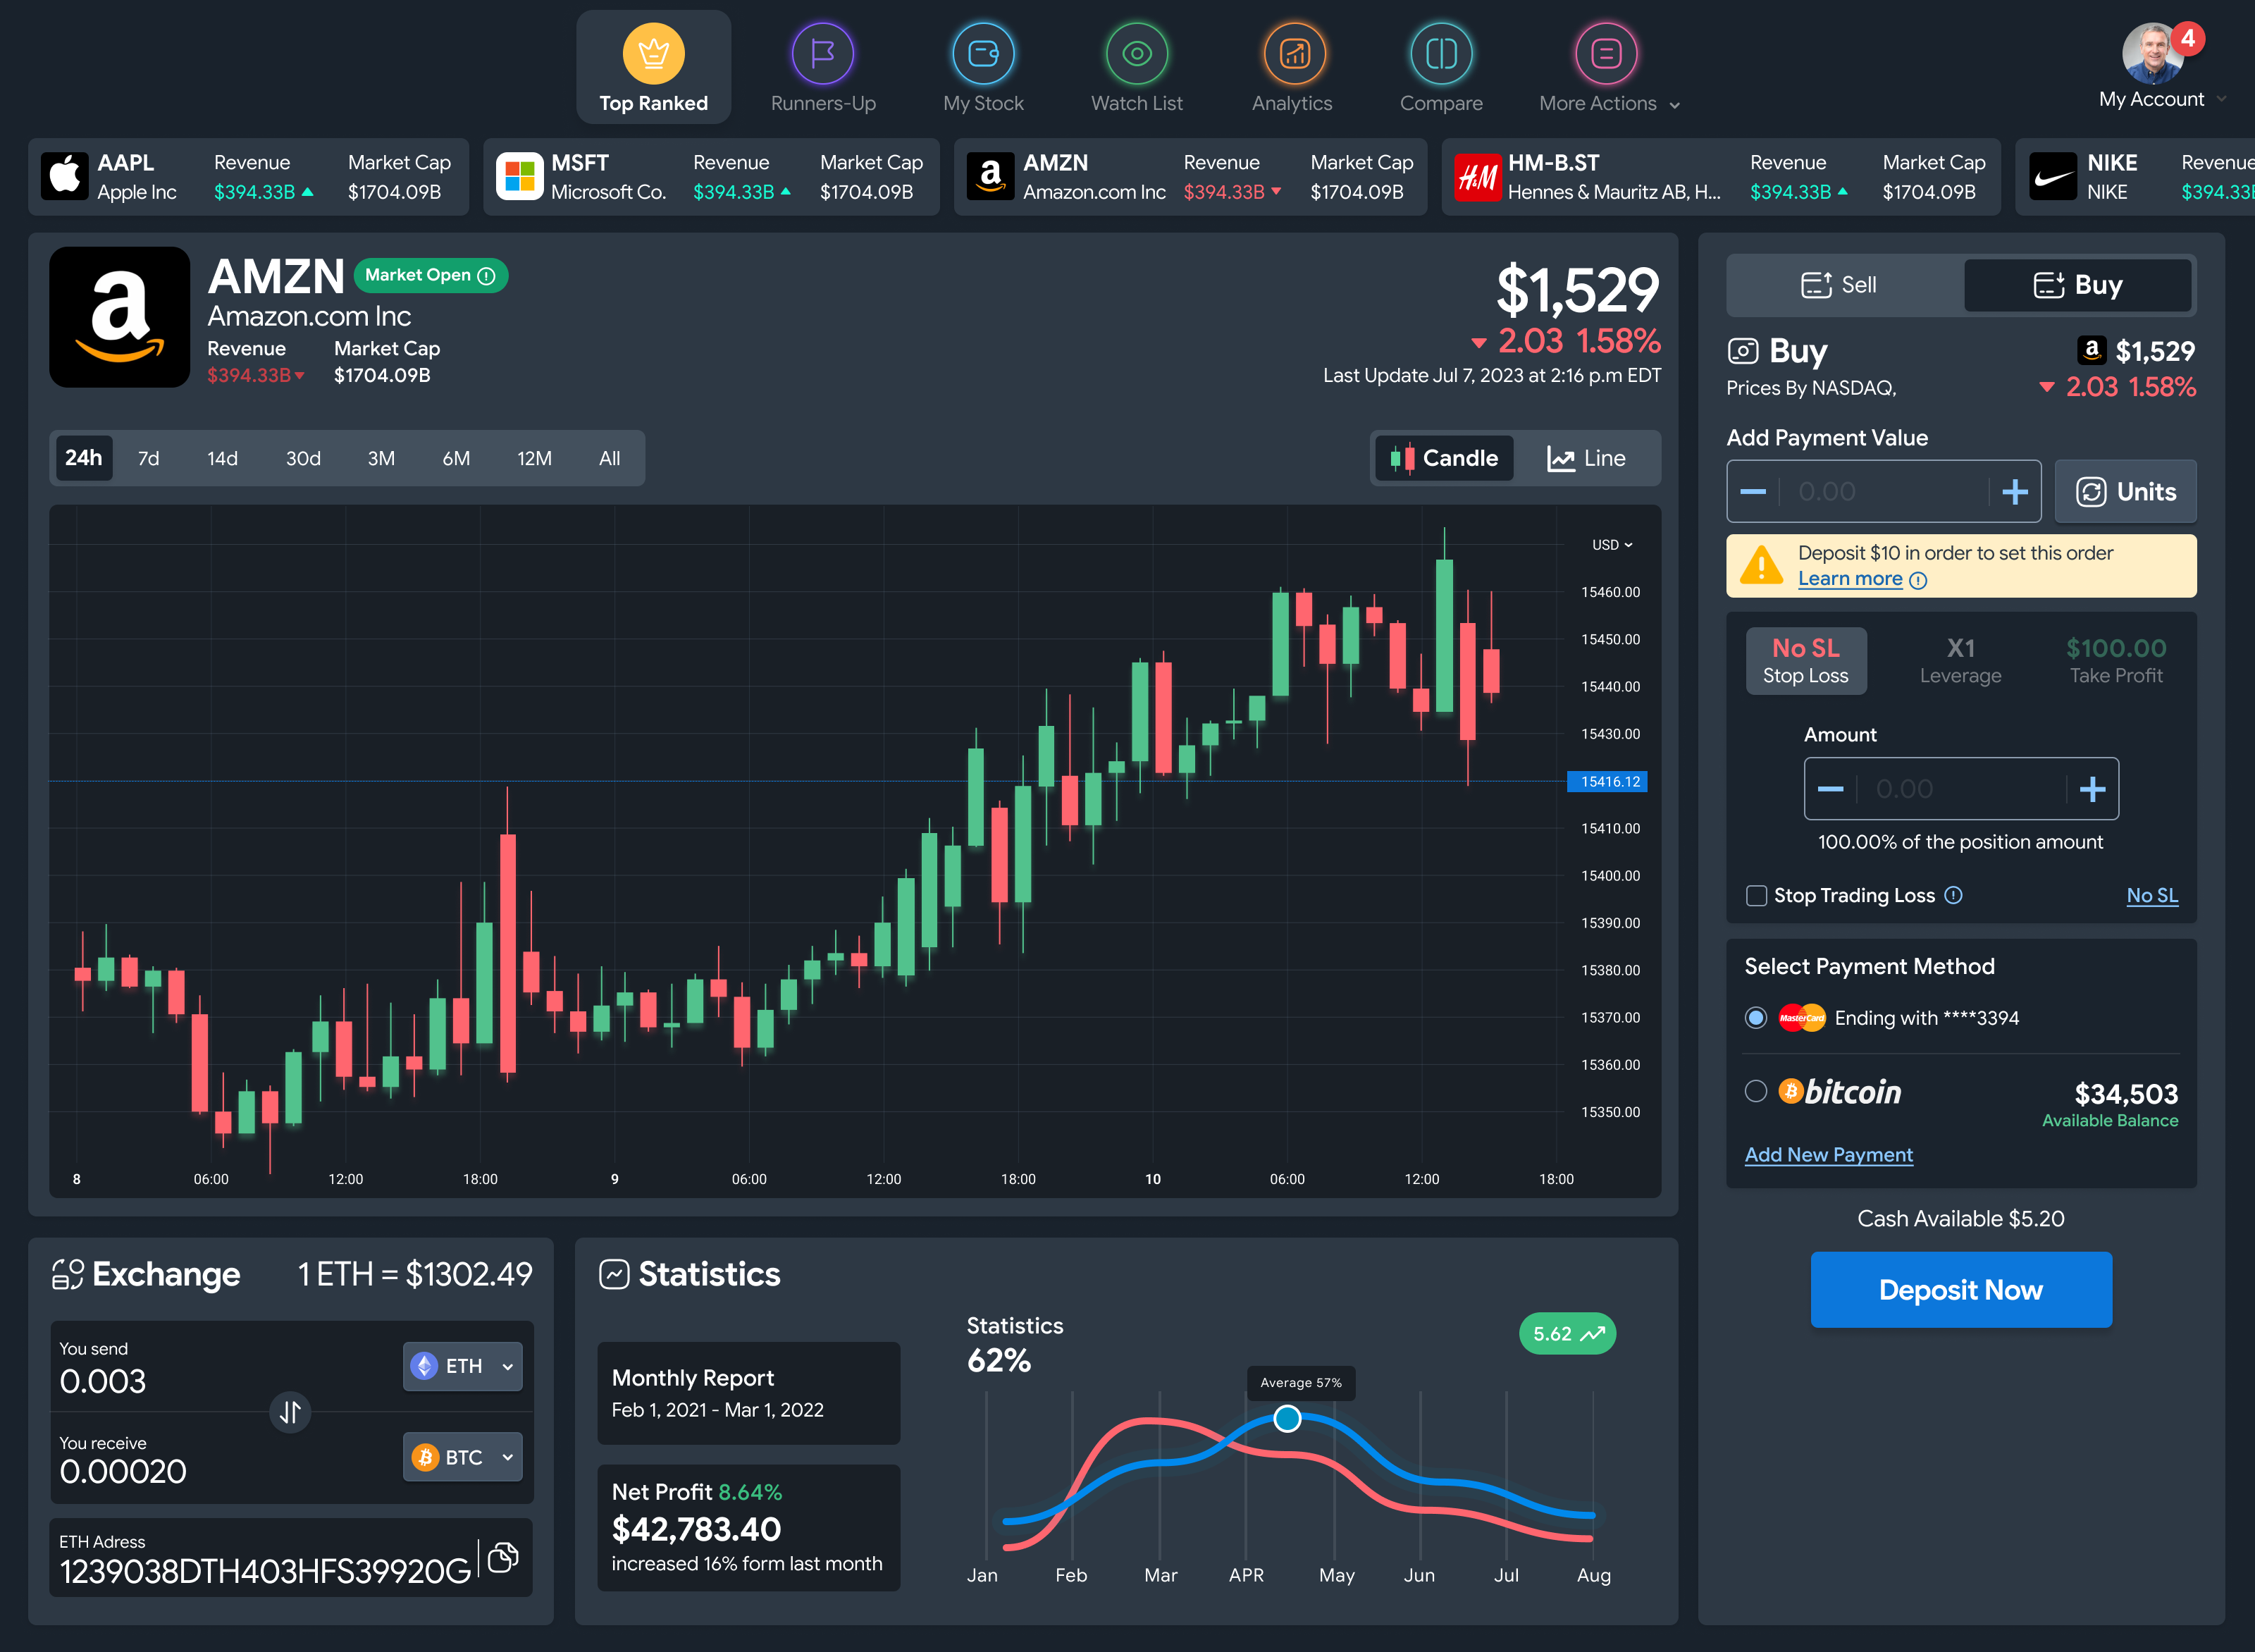Viewport: 2255px width, 1652px height.
Task: Open the Analytics chart icon
Action: [x=1294, y=54]
